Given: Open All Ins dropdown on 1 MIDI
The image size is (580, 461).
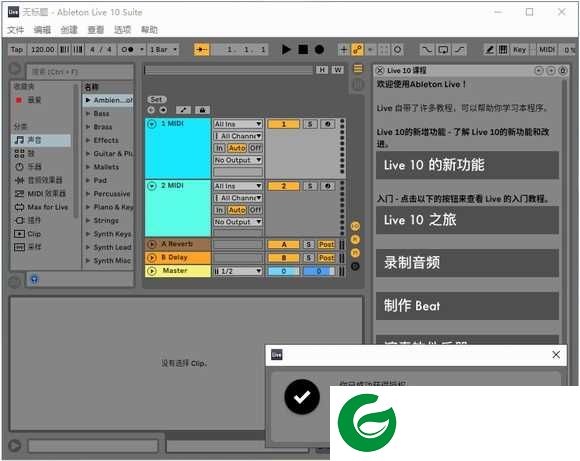Looking at the screenshot, I should pos(238,124).
